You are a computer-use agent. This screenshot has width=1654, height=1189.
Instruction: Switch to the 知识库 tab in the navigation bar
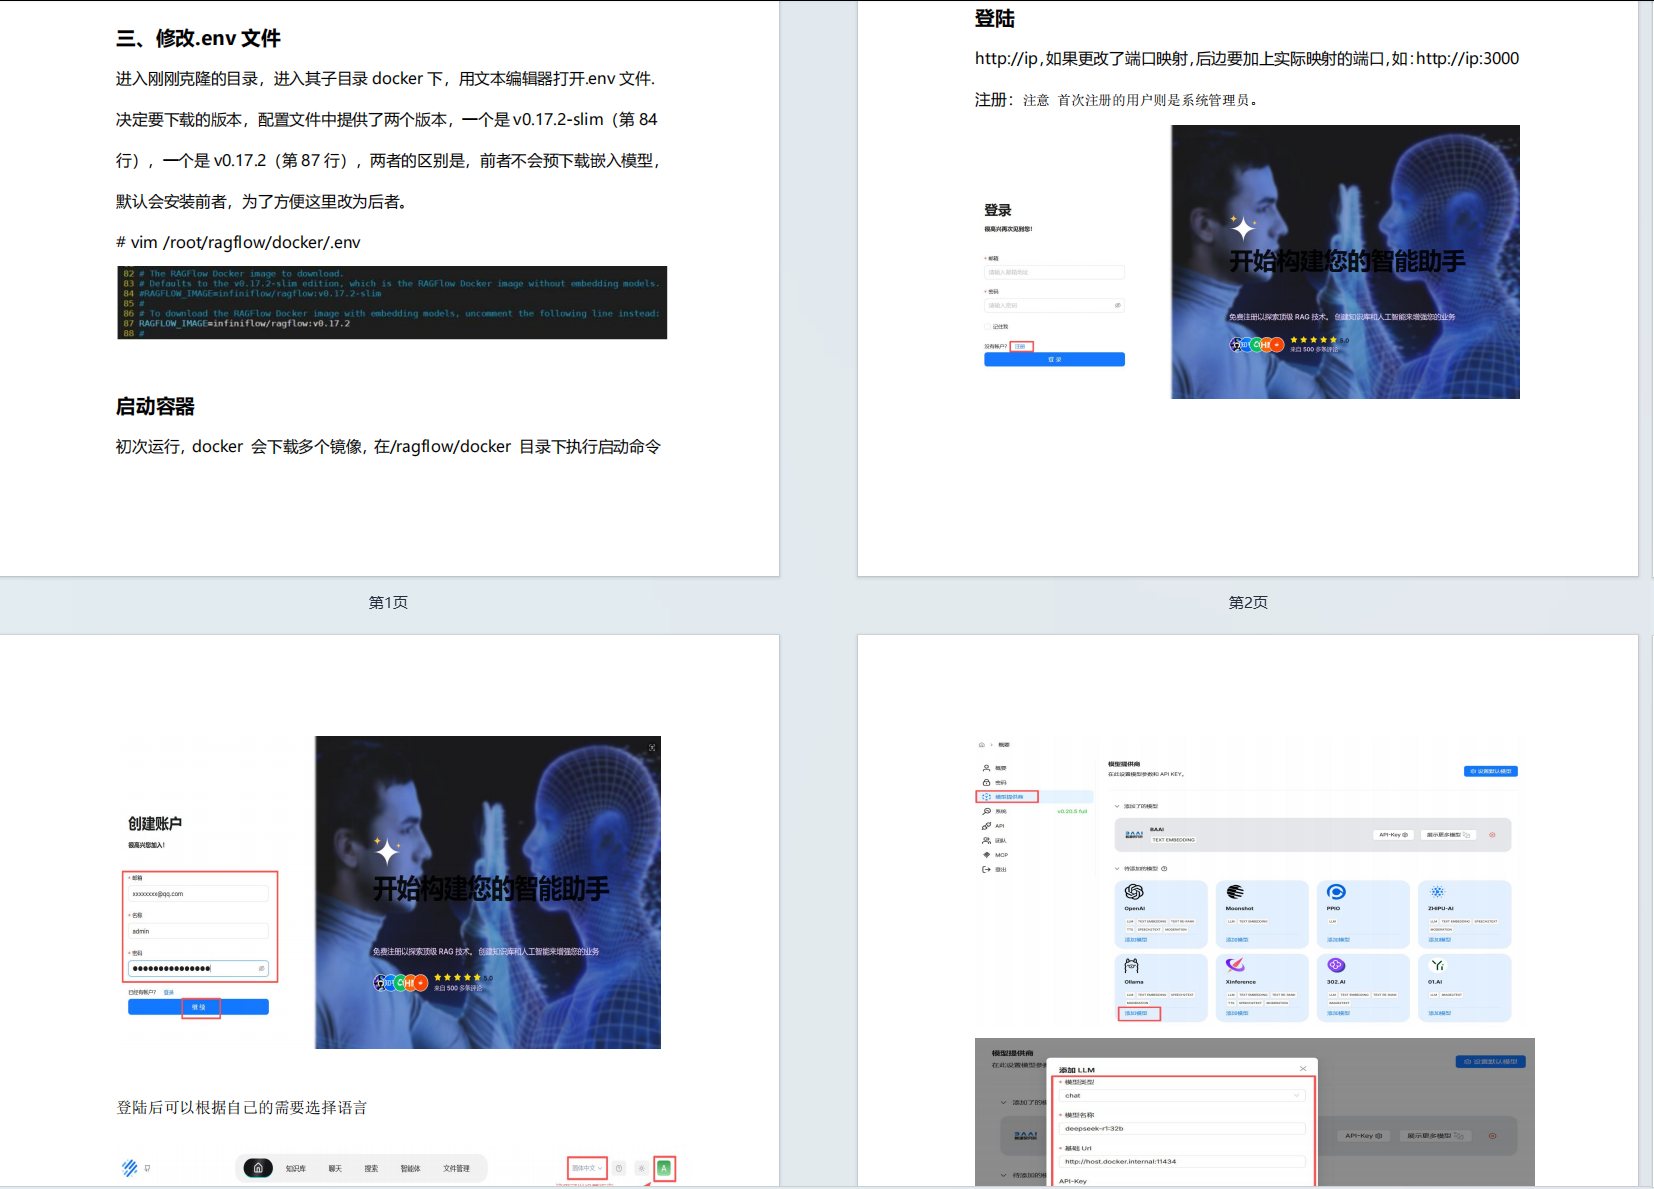297,1167
